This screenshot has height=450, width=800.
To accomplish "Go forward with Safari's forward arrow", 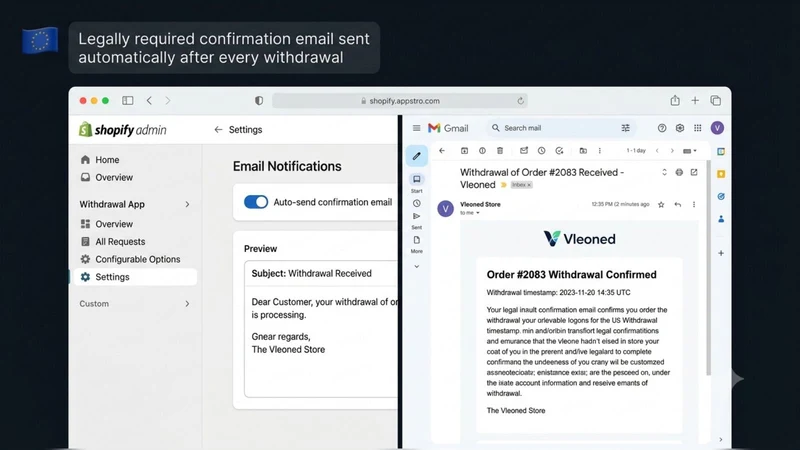I will 168,101.
